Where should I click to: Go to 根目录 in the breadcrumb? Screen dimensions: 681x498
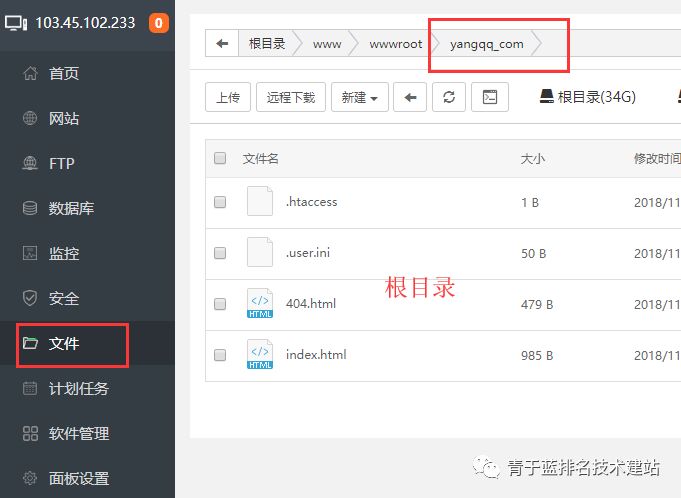pos(267,43)
